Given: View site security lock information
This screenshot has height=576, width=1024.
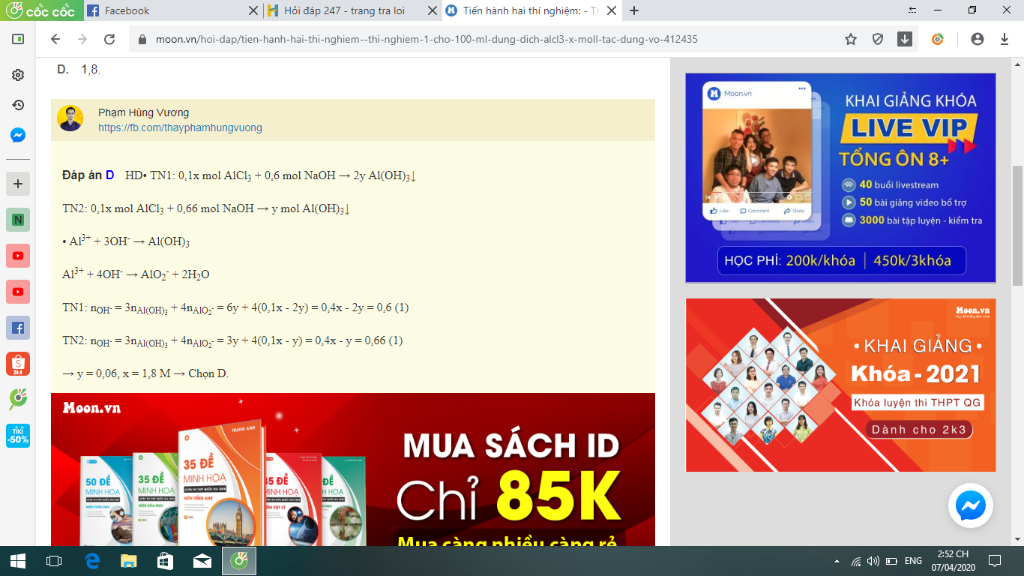Looking at the screenshot, I should point(142,39).
